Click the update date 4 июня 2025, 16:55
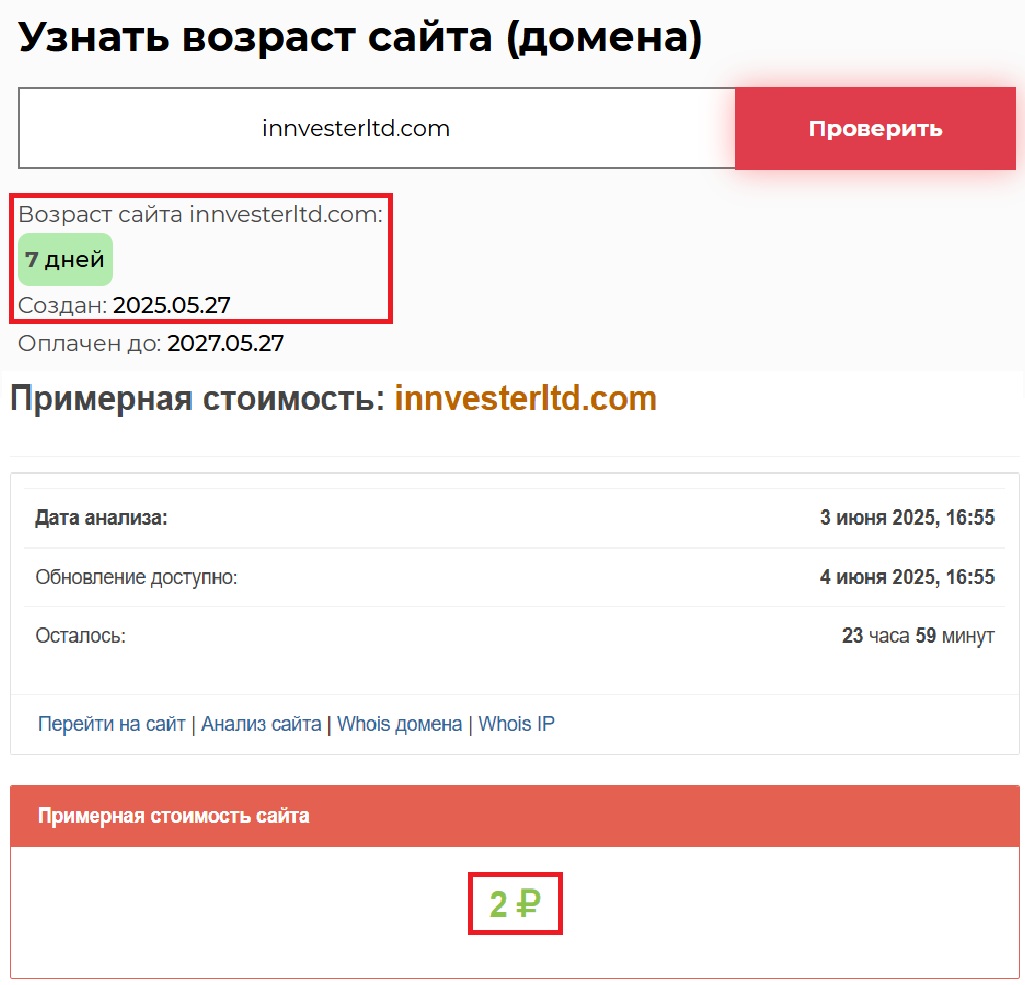This screenshot has width=1025, height=985. (x=907, y=577)
